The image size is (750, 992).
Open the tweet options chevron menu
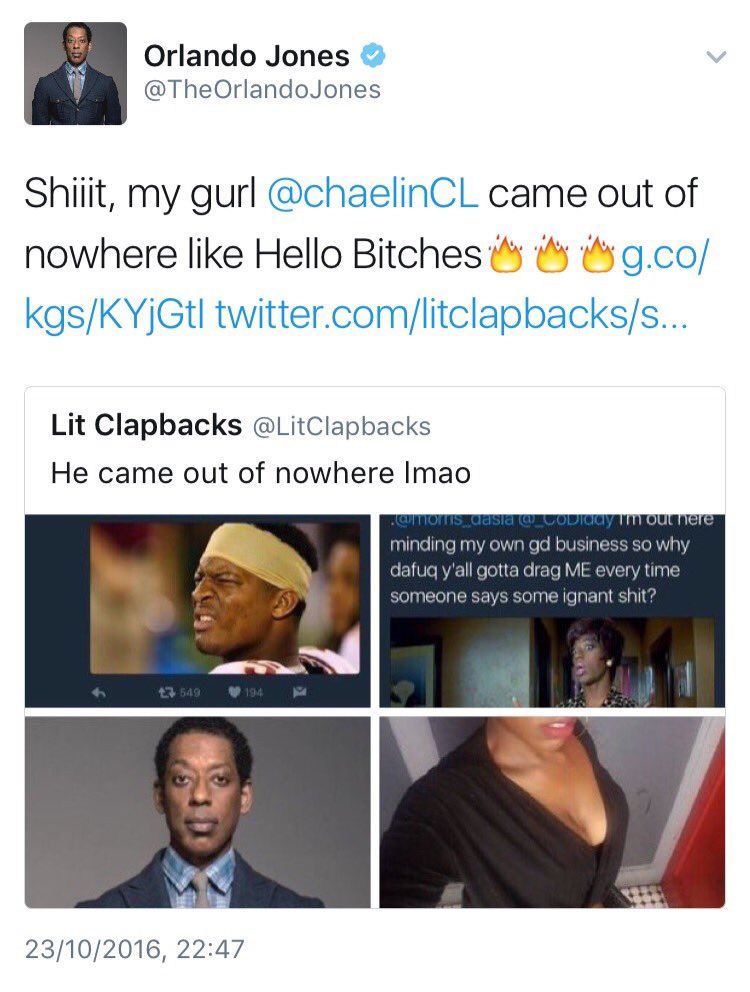click(716, 57)
